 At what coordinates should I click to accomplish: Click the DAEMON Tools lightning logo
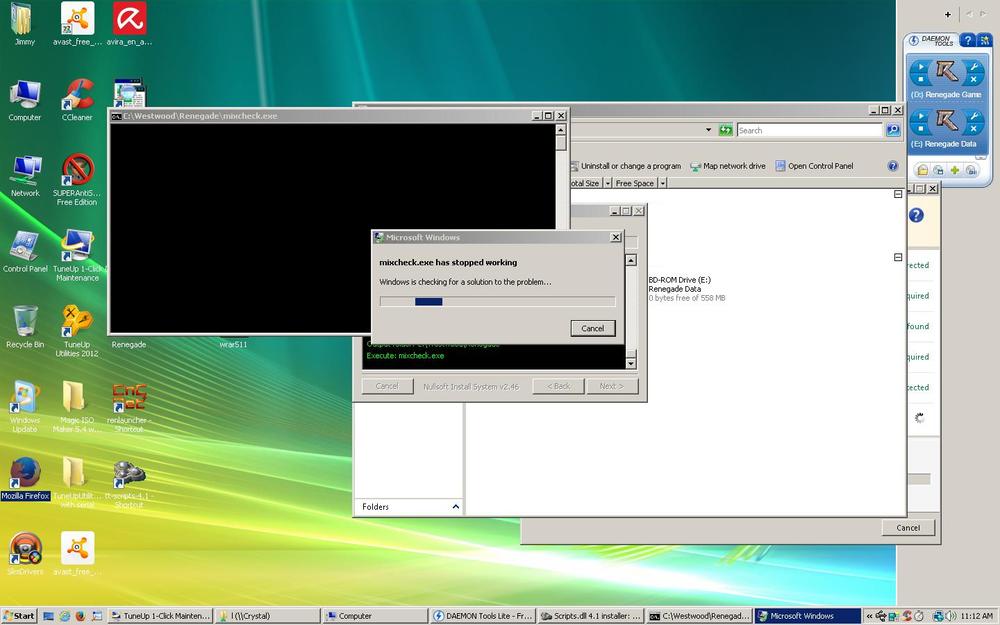(x=913, y=41)
